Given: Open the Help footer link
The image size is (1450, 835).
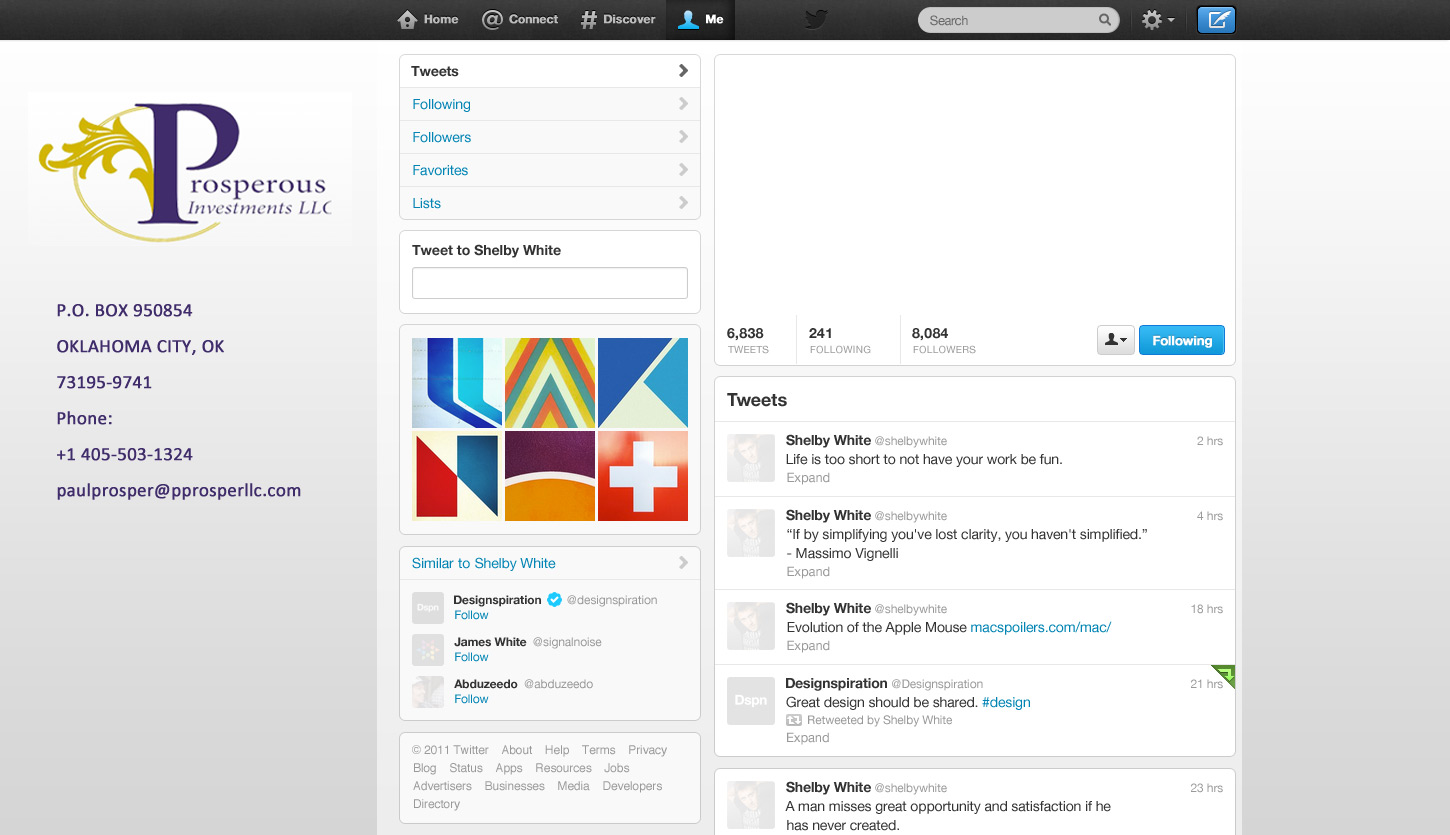Looking at the screenshot, I should pos(557,750).
